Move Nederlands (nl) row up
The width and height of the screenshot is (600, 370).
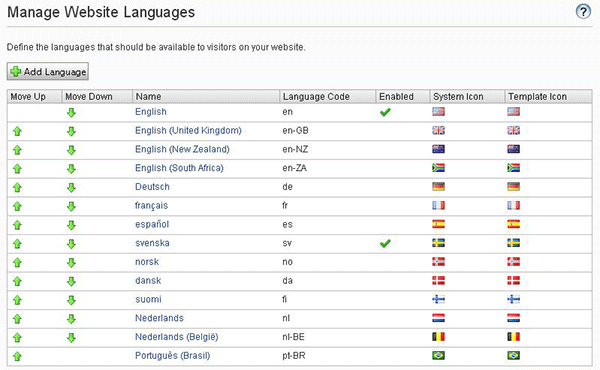[17, 319]
